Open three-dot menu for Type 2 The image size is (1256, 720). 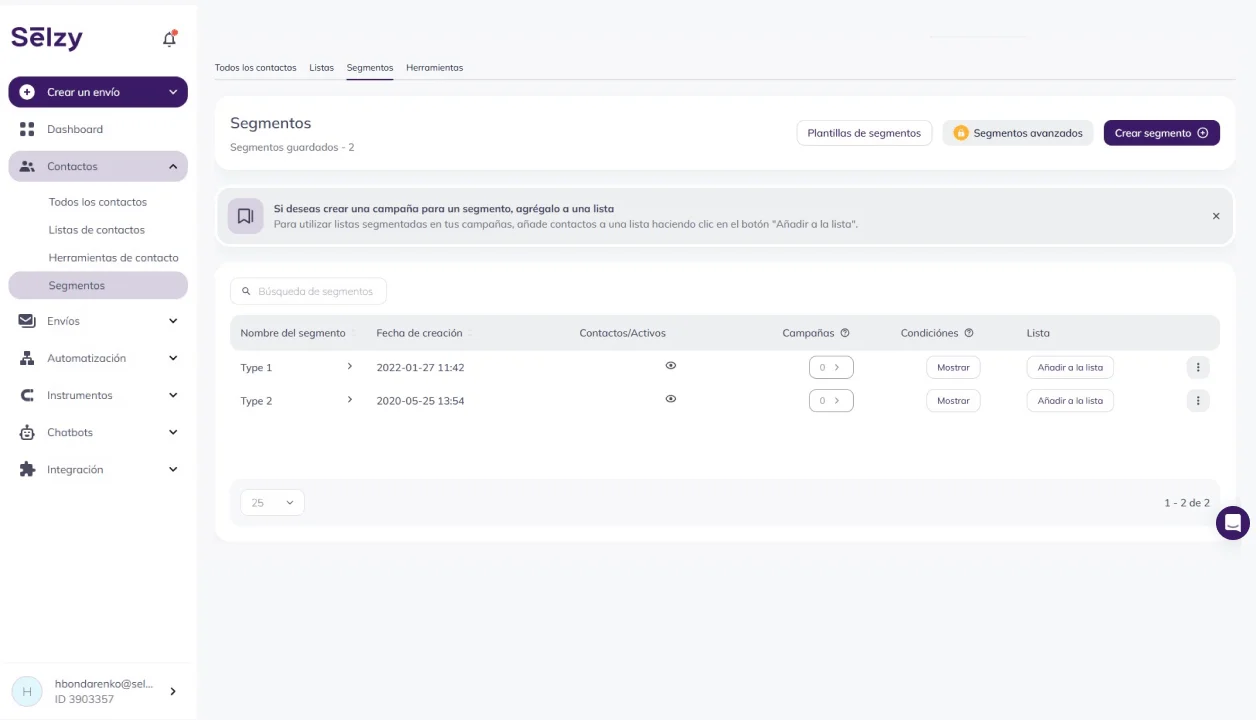pyautogui.click(x=1198, y=401)
